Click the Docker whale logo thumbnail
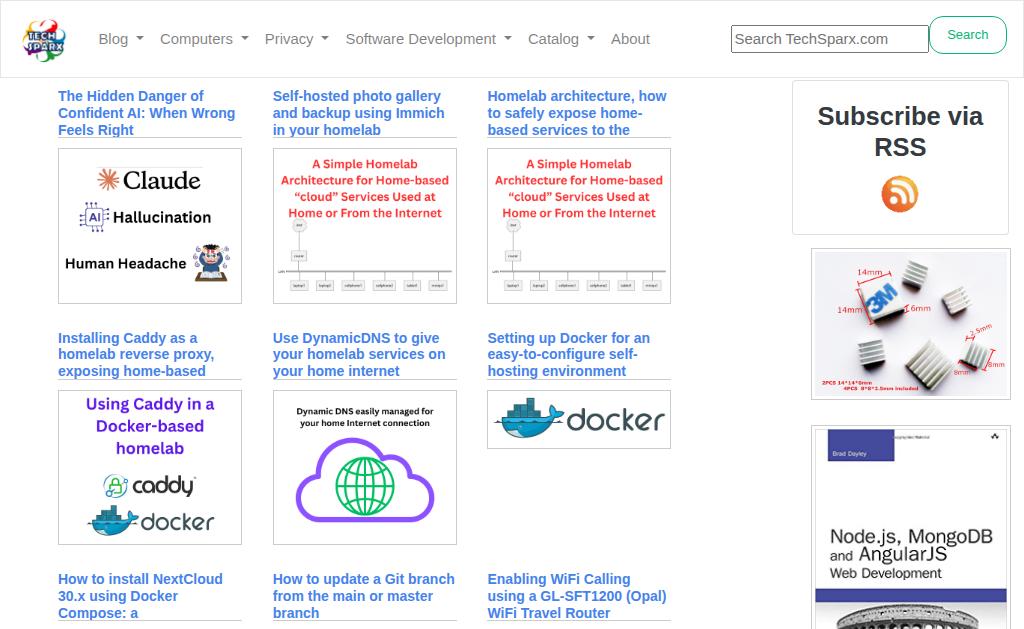This screenshot has height=629, width=1024. [x=579, y=419]
